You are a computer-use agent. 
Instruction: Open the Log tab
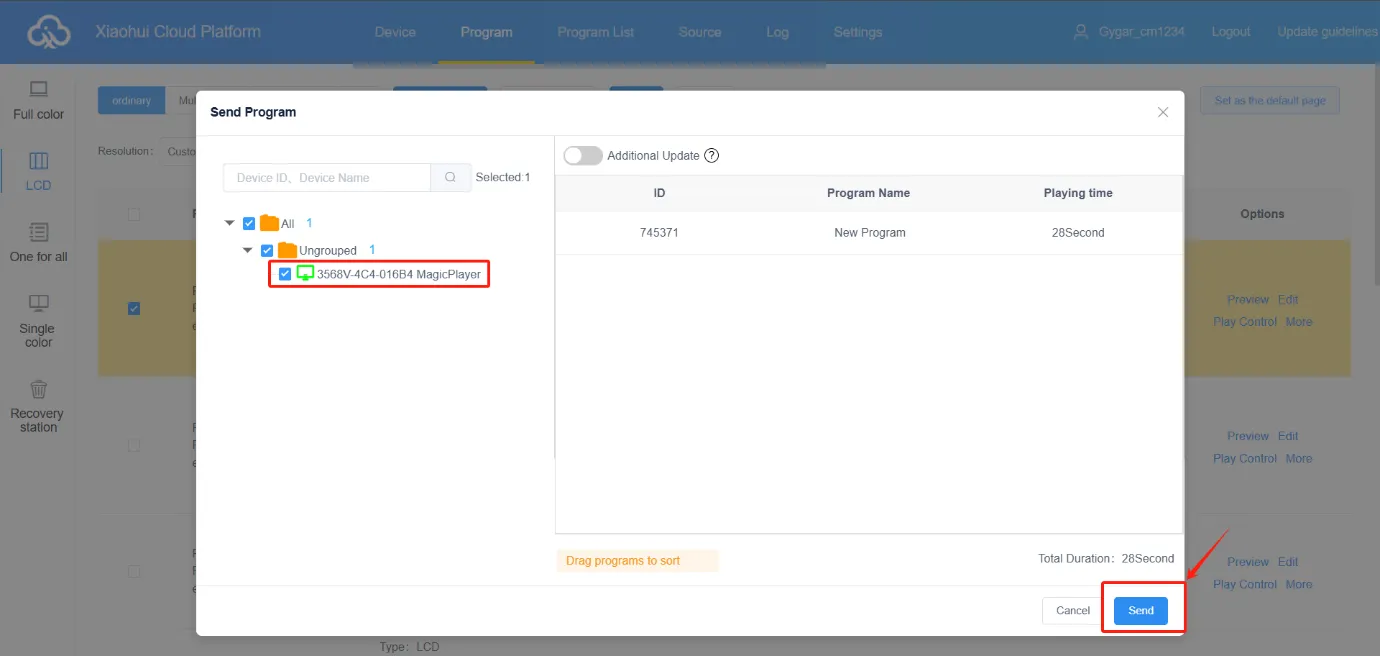[x=777, y=32]
